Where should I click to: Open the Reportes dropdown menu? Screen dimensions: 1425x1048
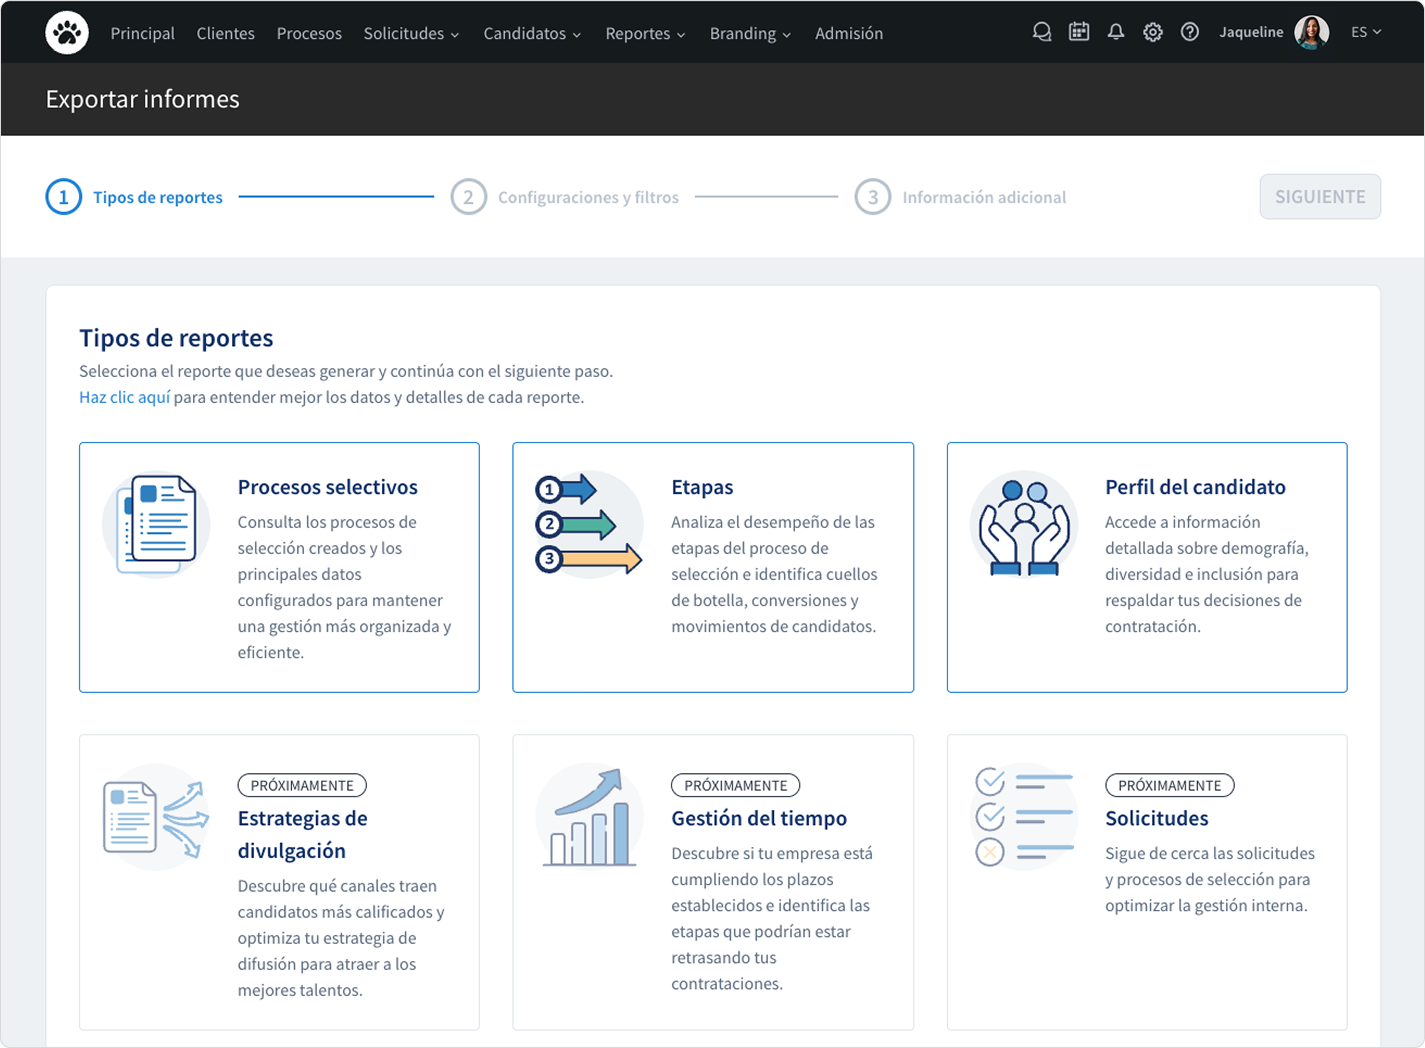pos(645,33)
